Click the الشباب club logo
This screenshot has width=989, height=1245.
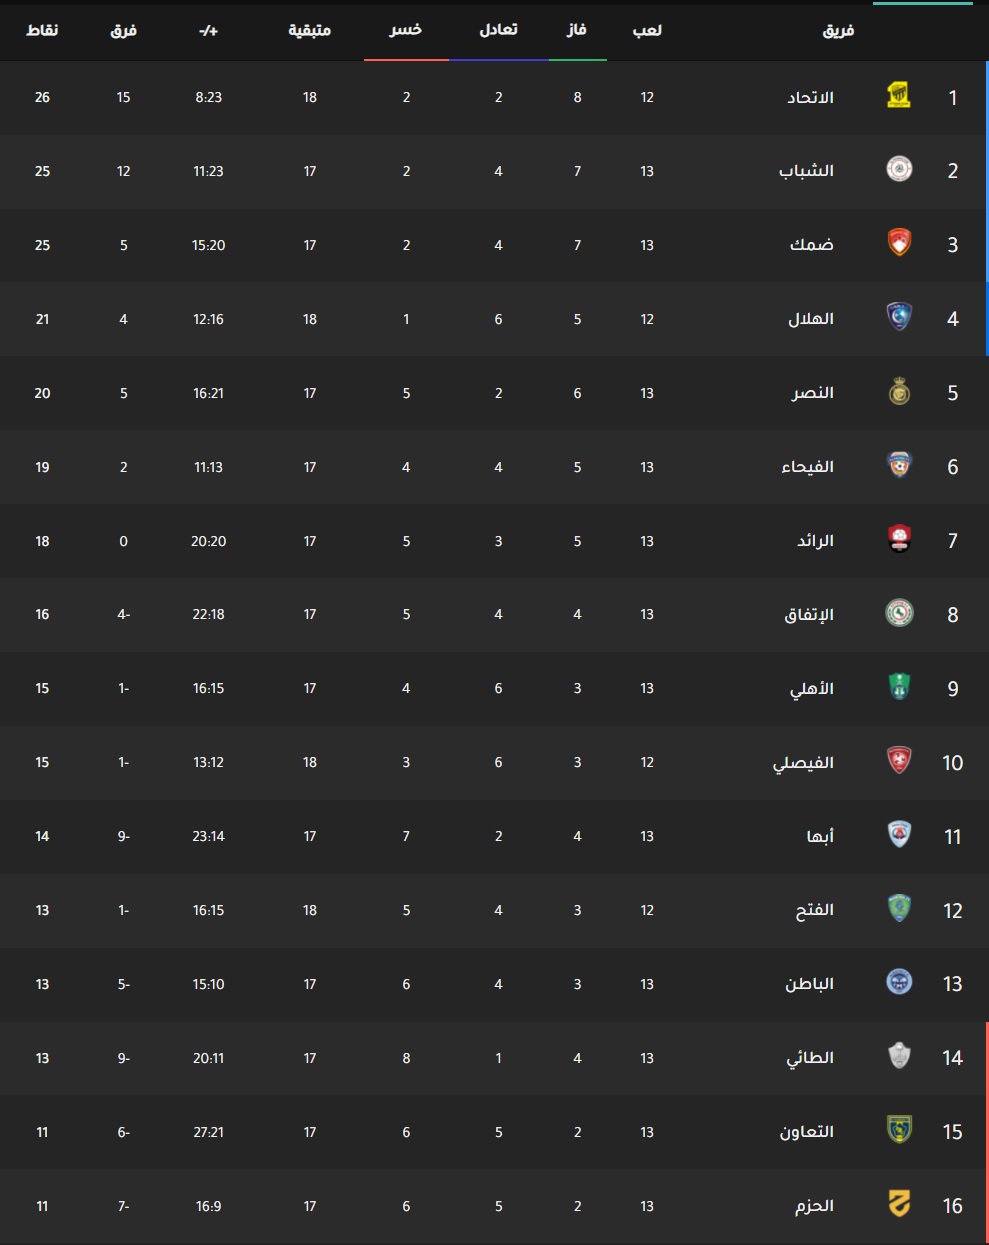(x=899, y=170)
